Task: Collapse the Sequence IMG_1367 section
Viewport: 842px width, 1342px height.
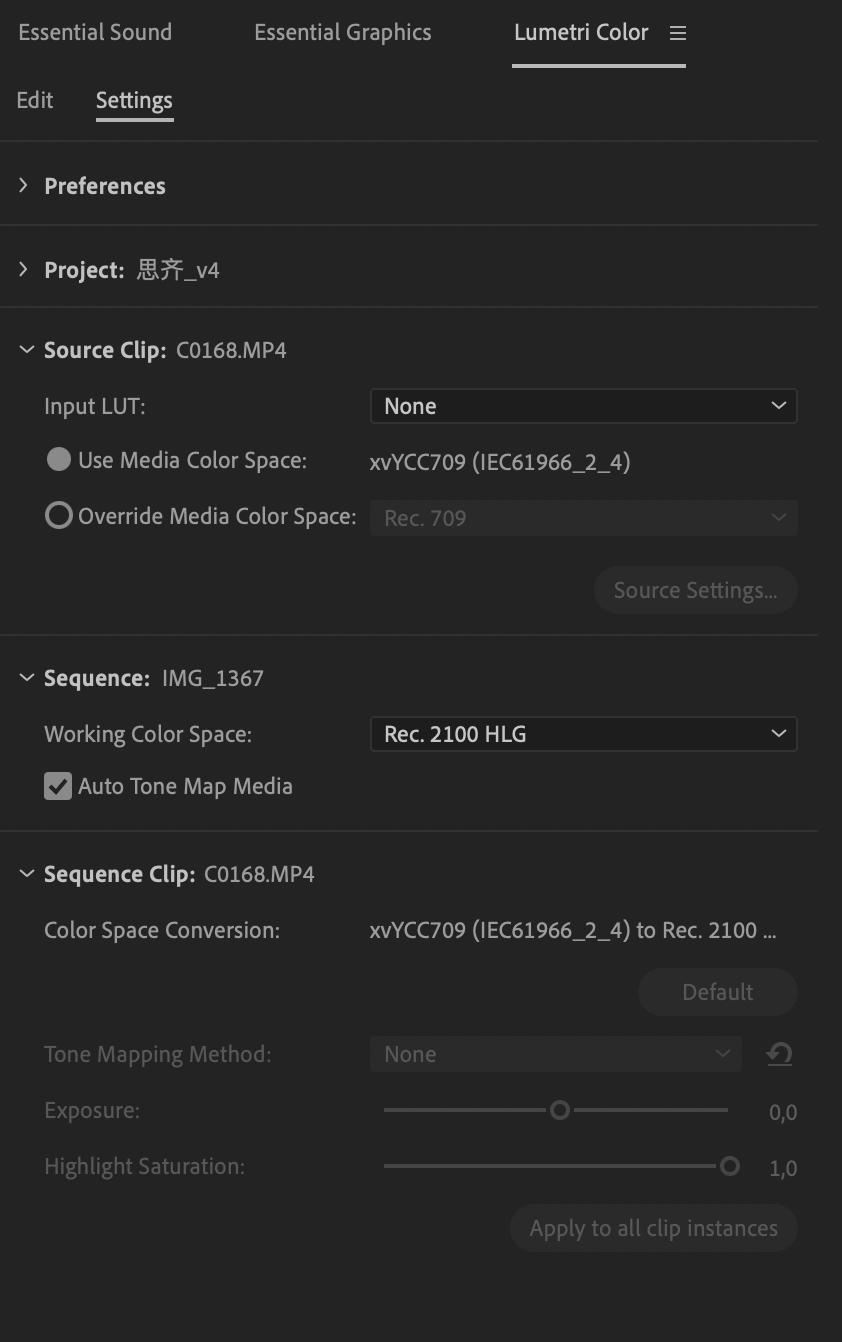Action: [26, 677]
